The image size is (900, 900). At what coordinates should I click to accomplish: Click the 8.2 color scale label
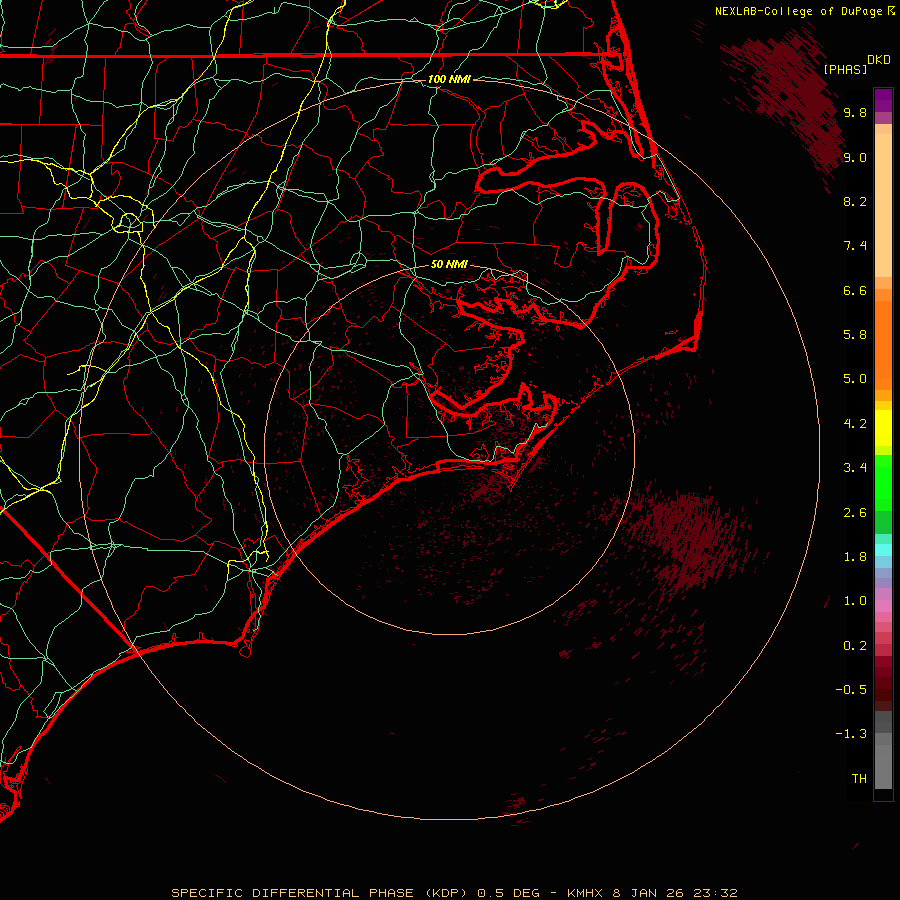click(855, 201)
